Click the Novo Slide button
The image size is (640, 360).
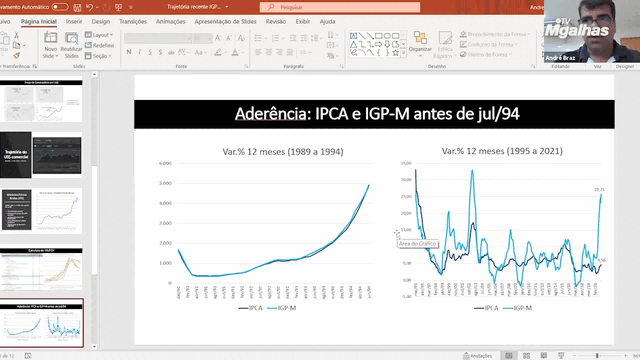tap(51, 45)
